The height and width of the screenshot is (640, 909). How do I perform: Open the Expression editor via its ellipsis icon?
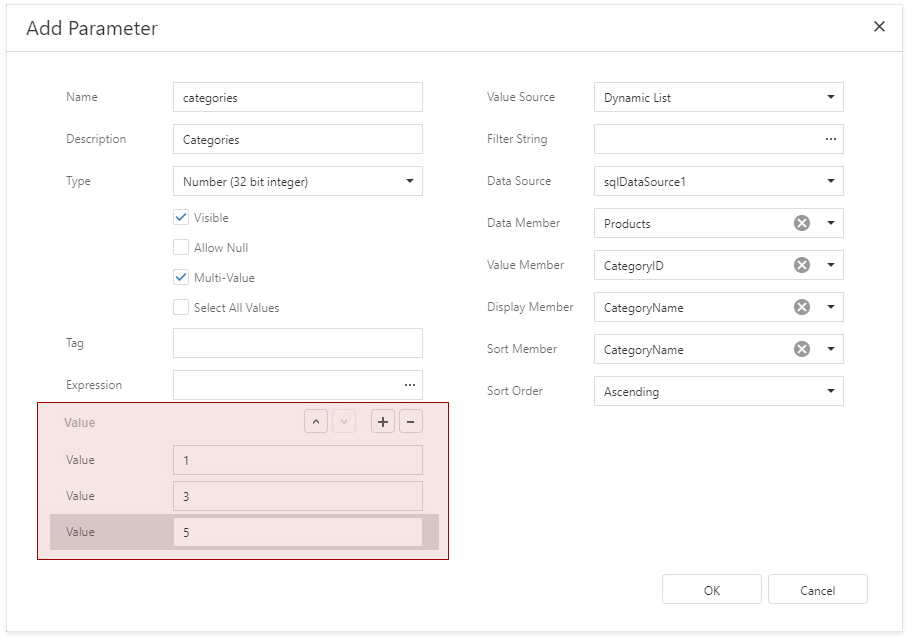(x=409, y=384)
